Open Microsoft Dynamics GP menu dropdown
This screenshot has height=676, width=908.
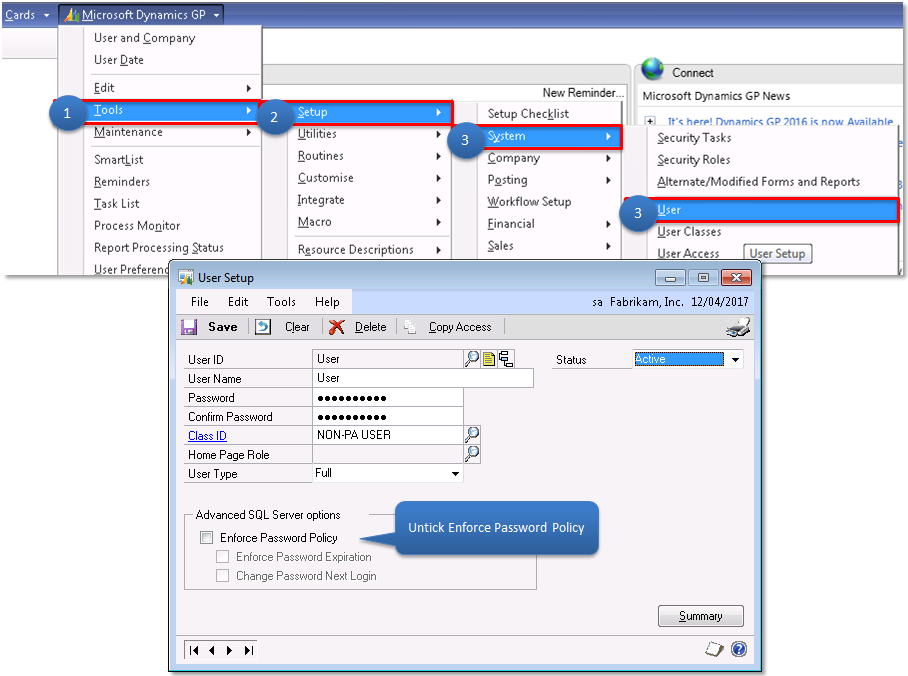[x=141, y=14]
